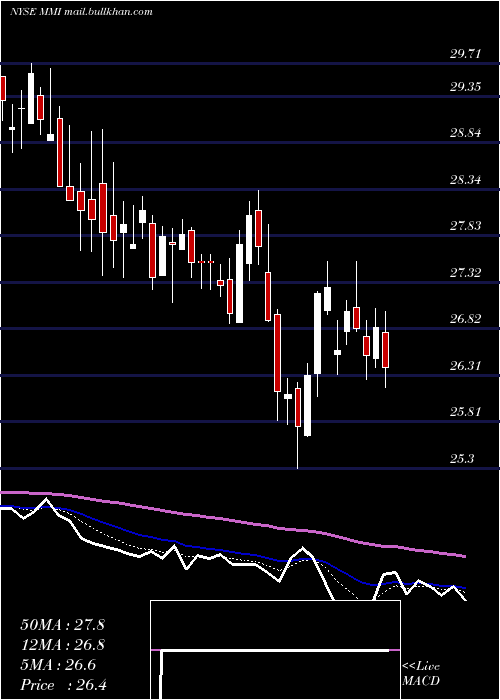Click the 26.31 price level label
This screenshot has width=500, height=700.
[x=466, y=366]
